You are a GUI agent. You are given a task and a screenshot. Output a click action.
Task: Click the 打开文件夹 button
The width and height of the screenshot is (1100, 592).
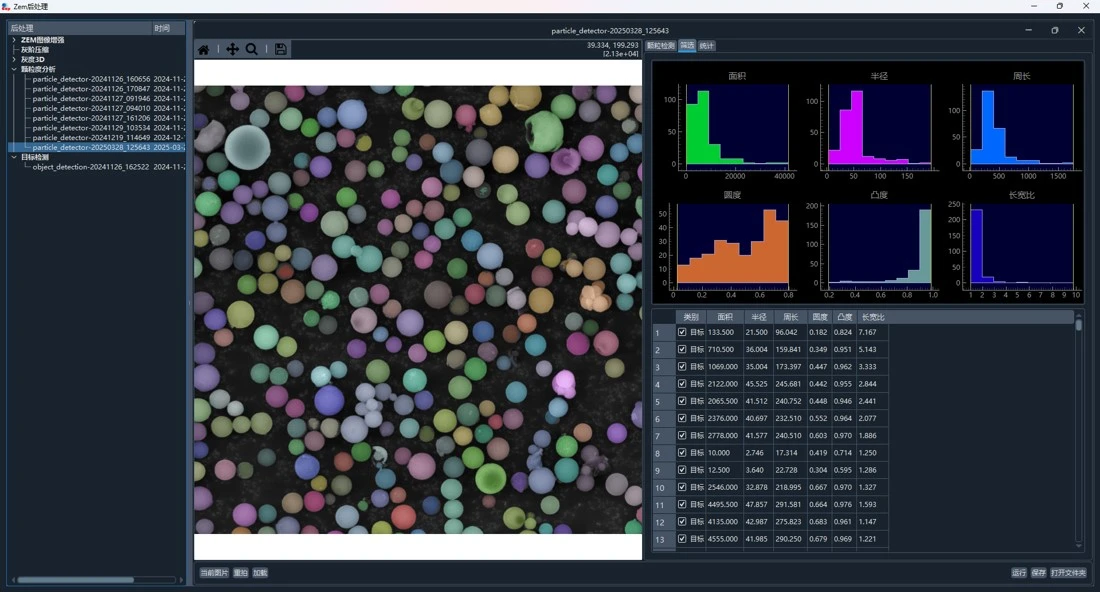[x=1068, y=573]
